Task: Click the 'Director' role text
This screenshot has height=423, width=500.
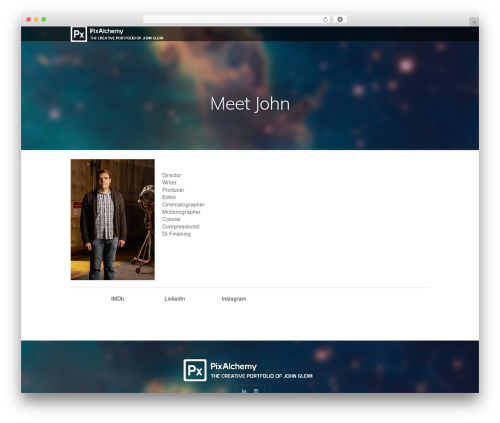Action: [x=172, y=175]
